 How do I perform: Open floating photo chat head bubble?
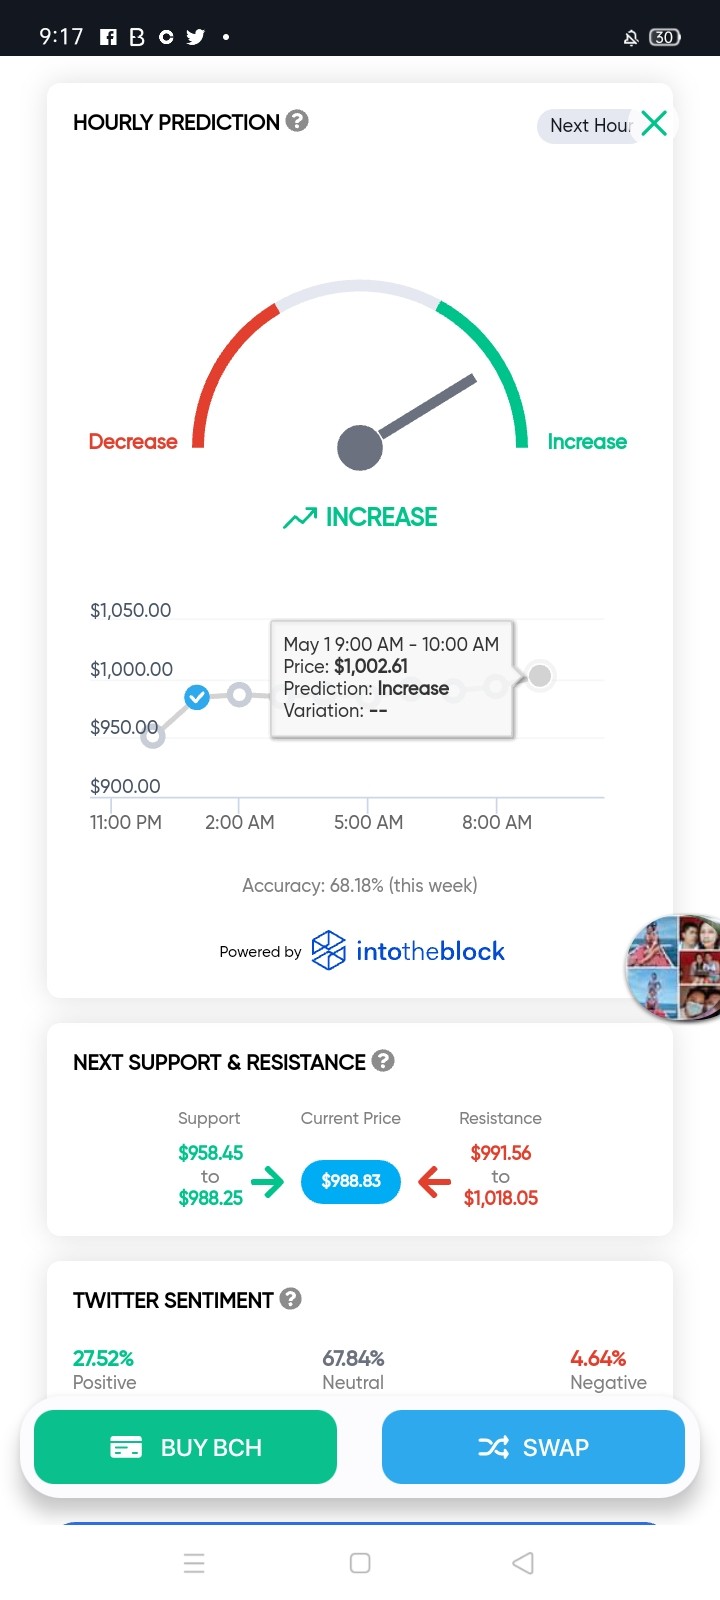coord(673,967)
